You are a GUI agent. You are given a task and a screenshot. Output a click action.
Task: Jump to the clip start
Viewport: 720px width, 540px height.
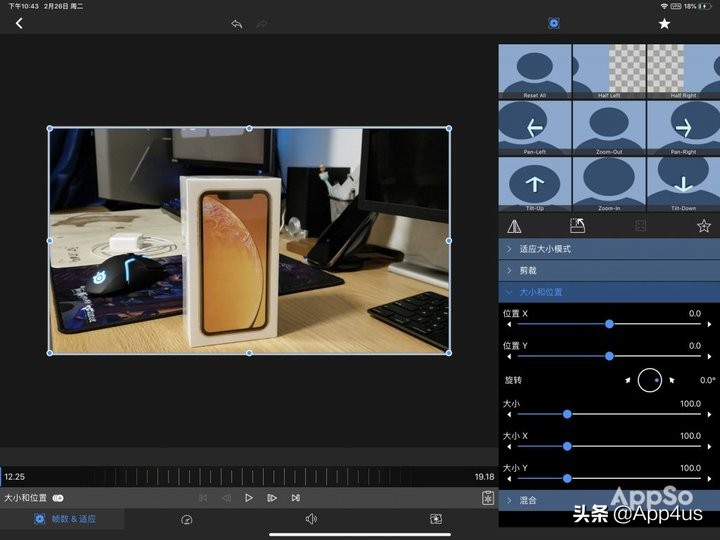[x=203, y=498]
